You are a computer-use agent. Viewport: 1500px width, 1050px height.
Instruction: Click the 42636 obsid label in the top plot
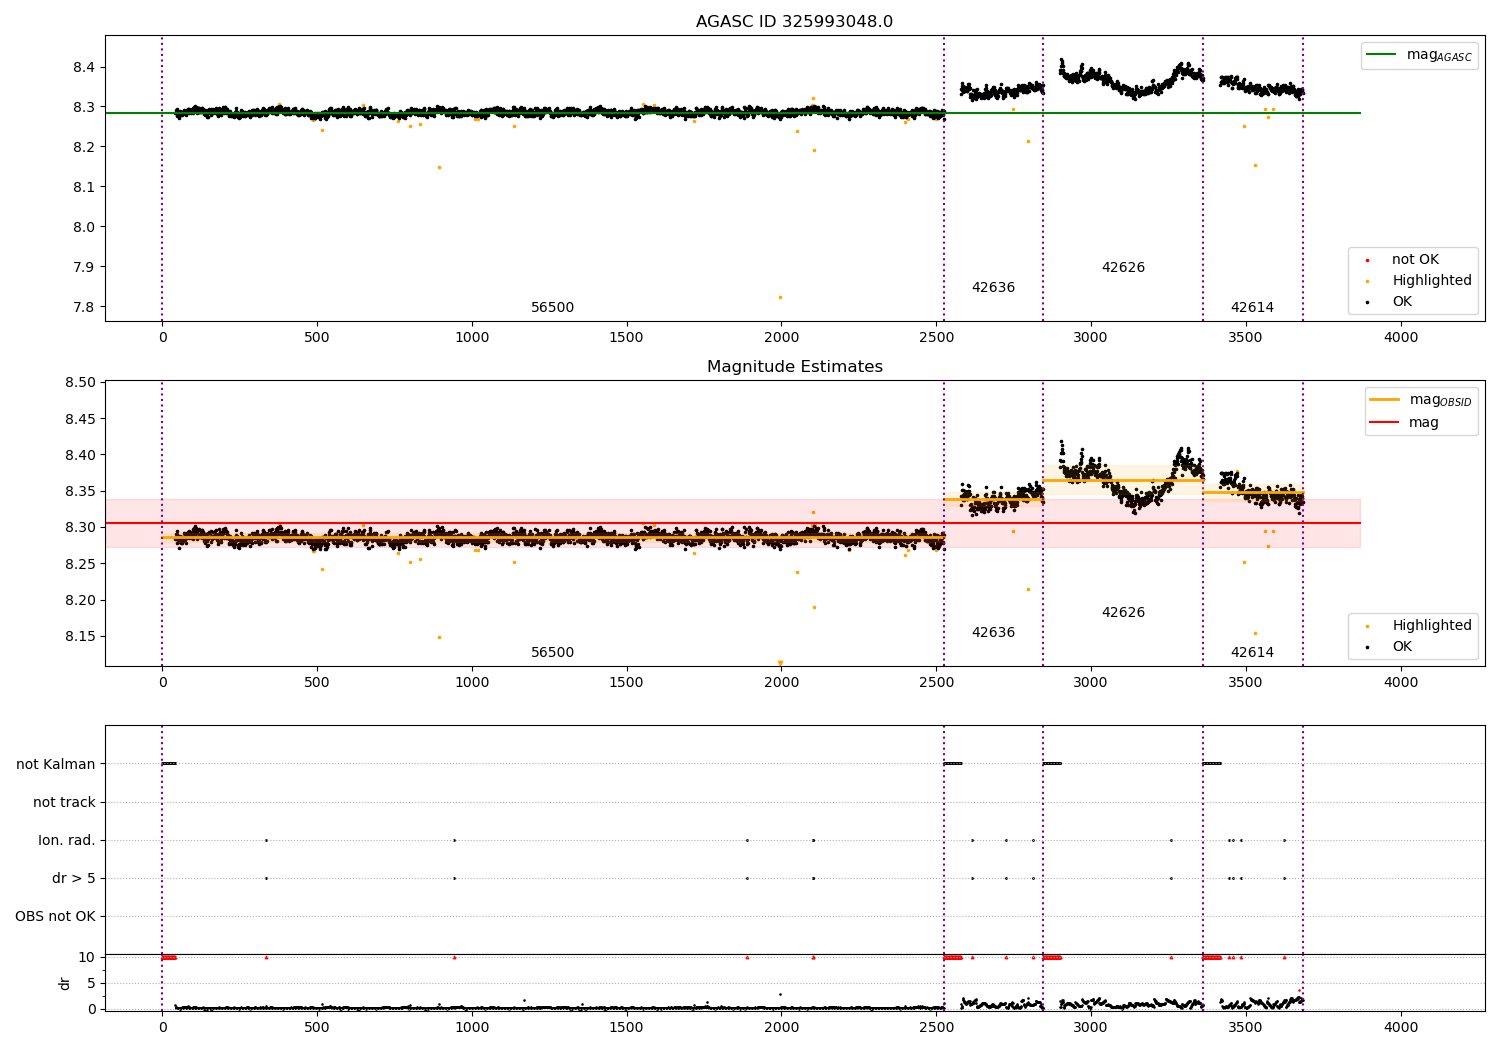click(x=993, y=288)
